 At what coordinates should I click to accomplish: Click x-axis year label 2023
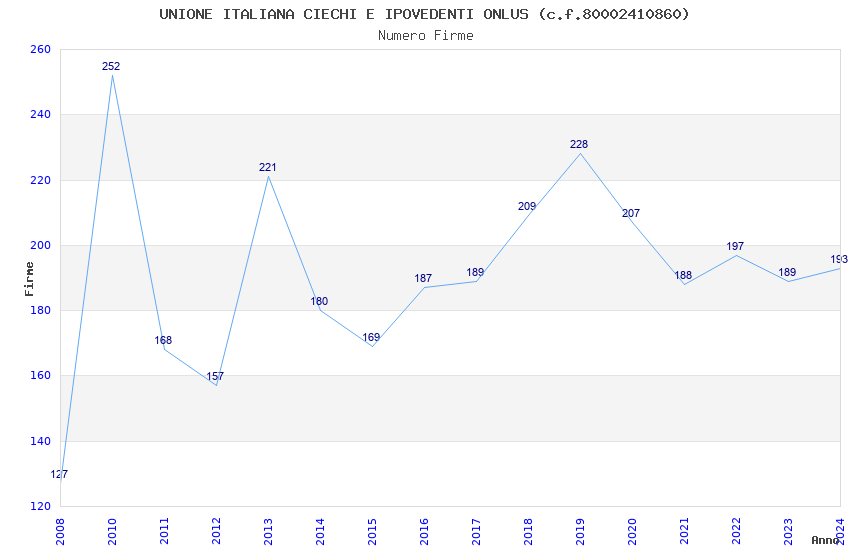tap(789, 532)
